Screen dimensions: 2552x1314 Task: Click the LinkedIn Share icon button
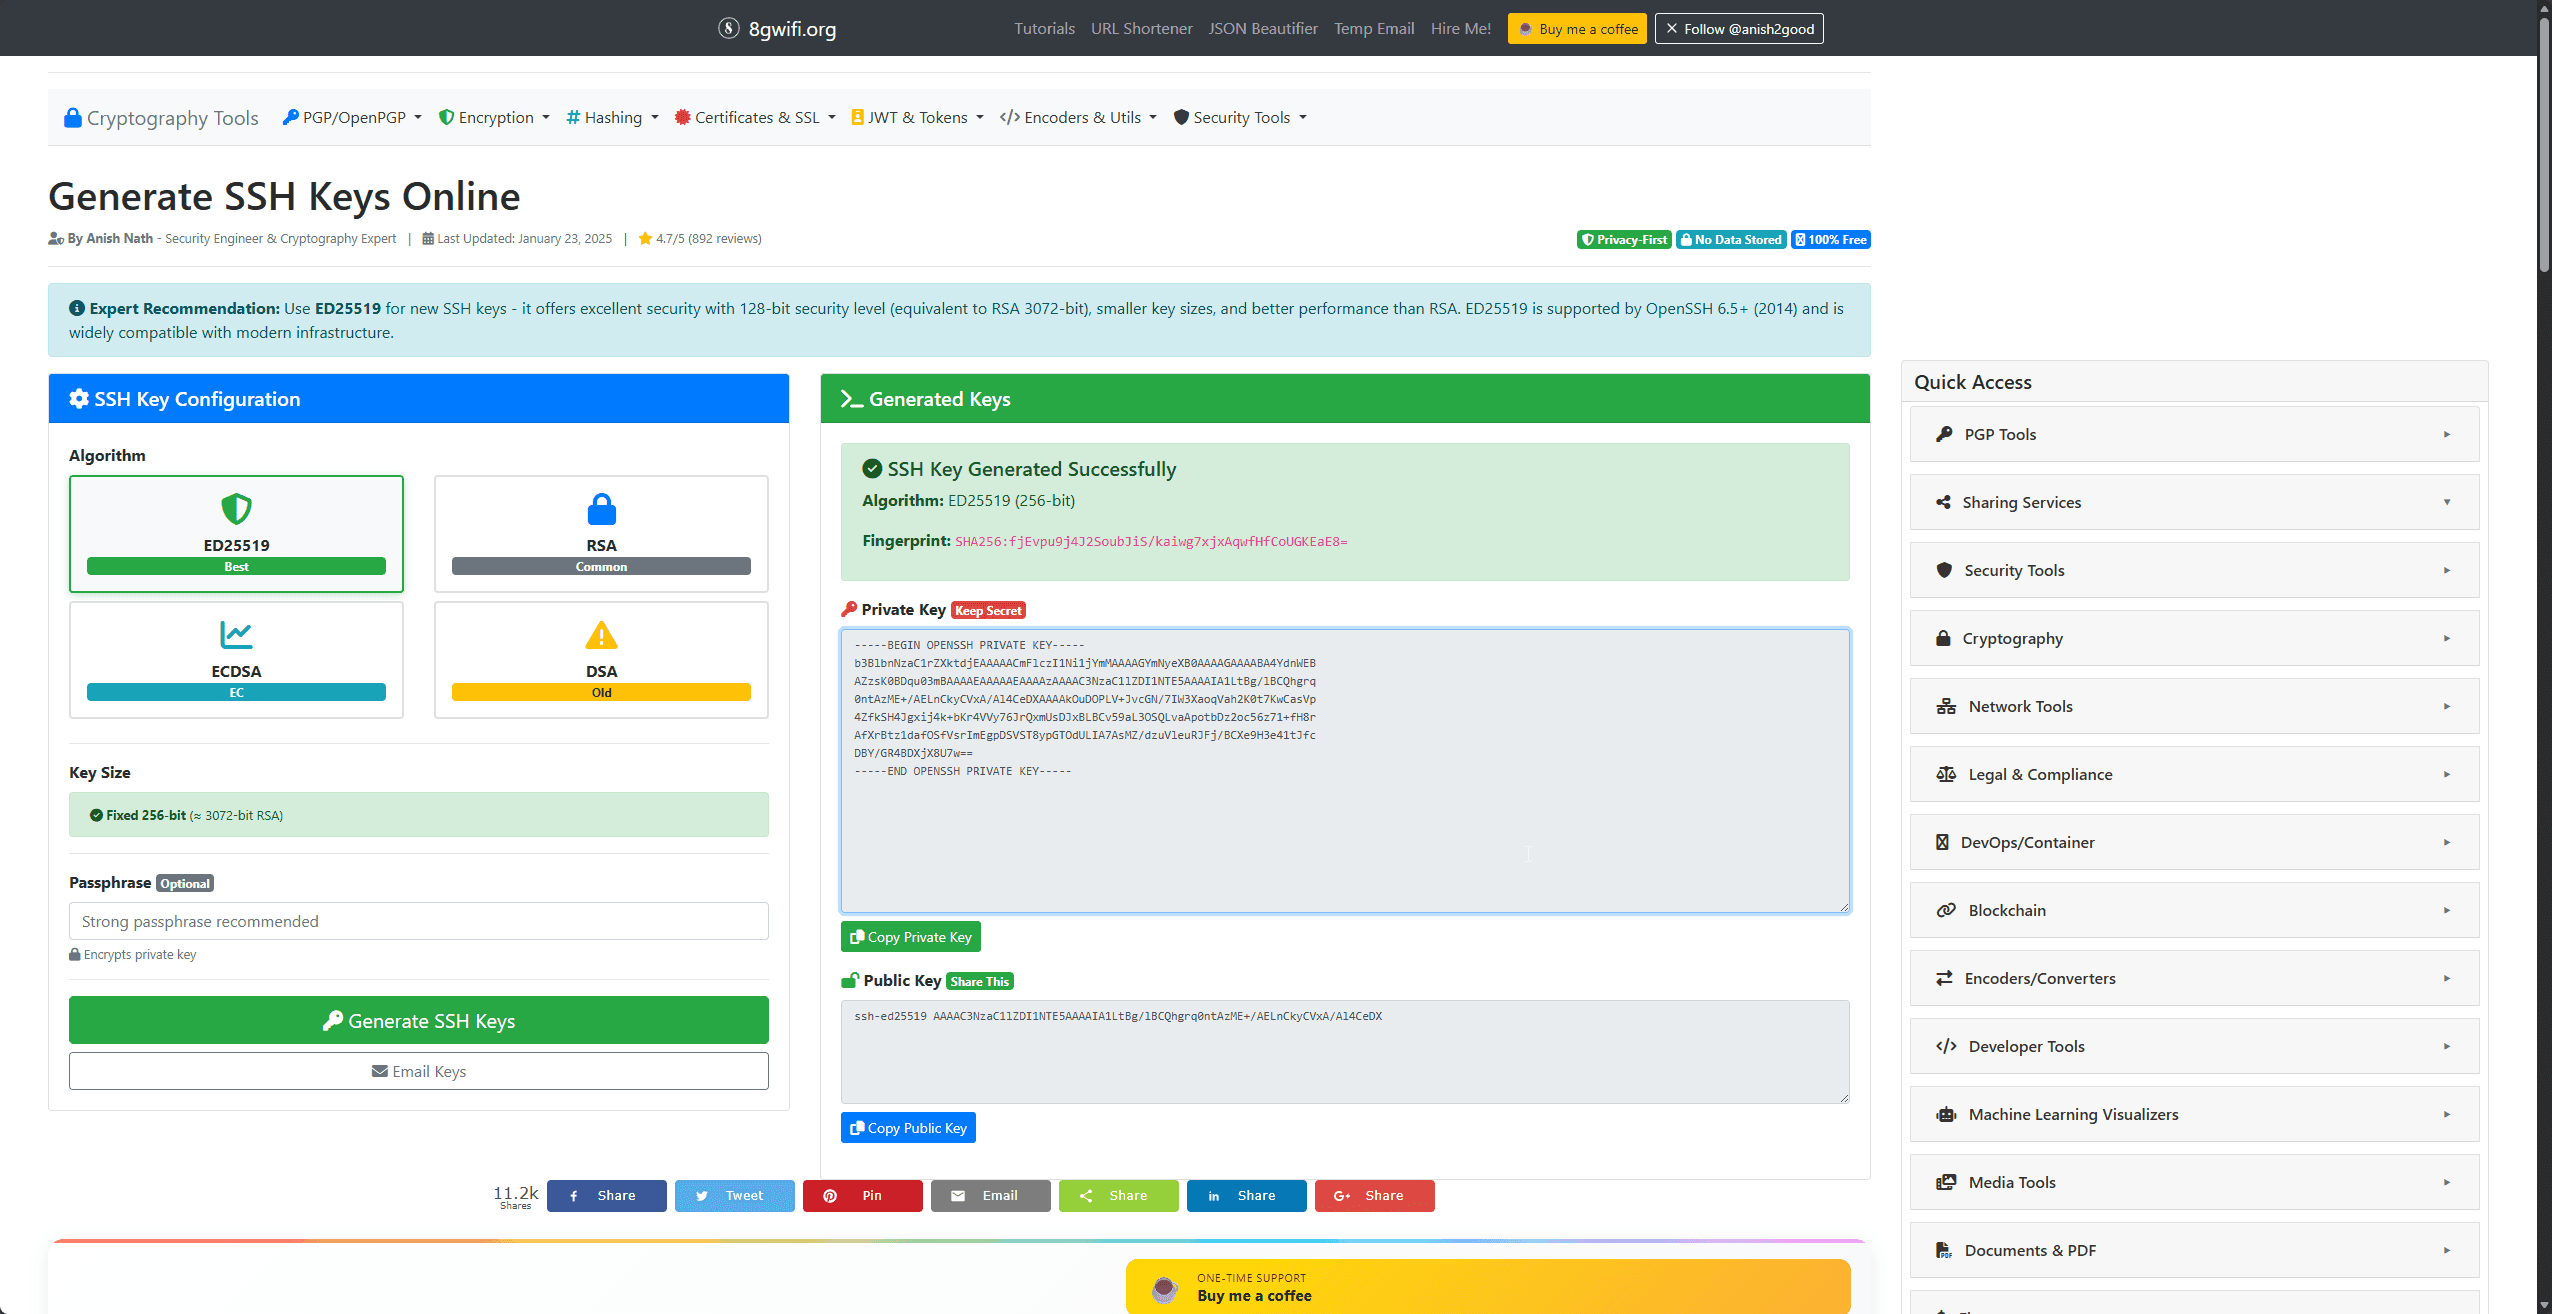(x=1246, y=1195)
